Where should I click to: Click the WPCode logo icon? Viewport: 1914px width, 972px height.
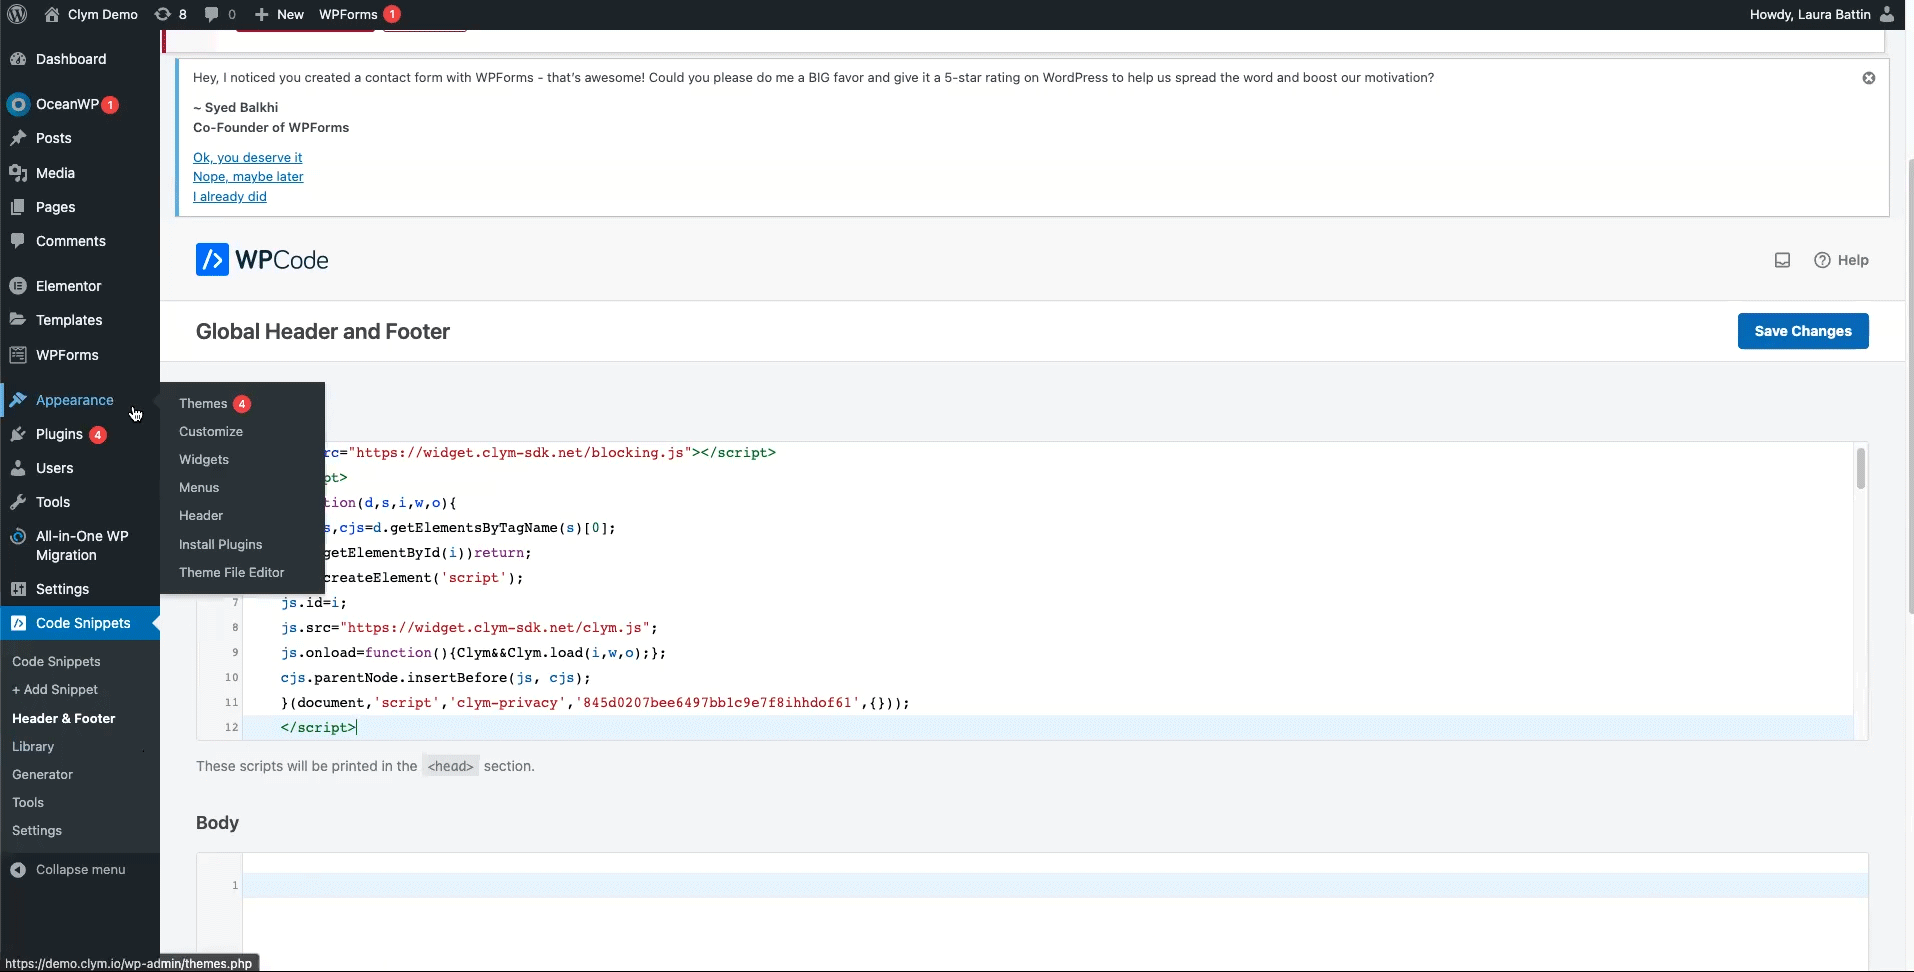click(212, 260)
